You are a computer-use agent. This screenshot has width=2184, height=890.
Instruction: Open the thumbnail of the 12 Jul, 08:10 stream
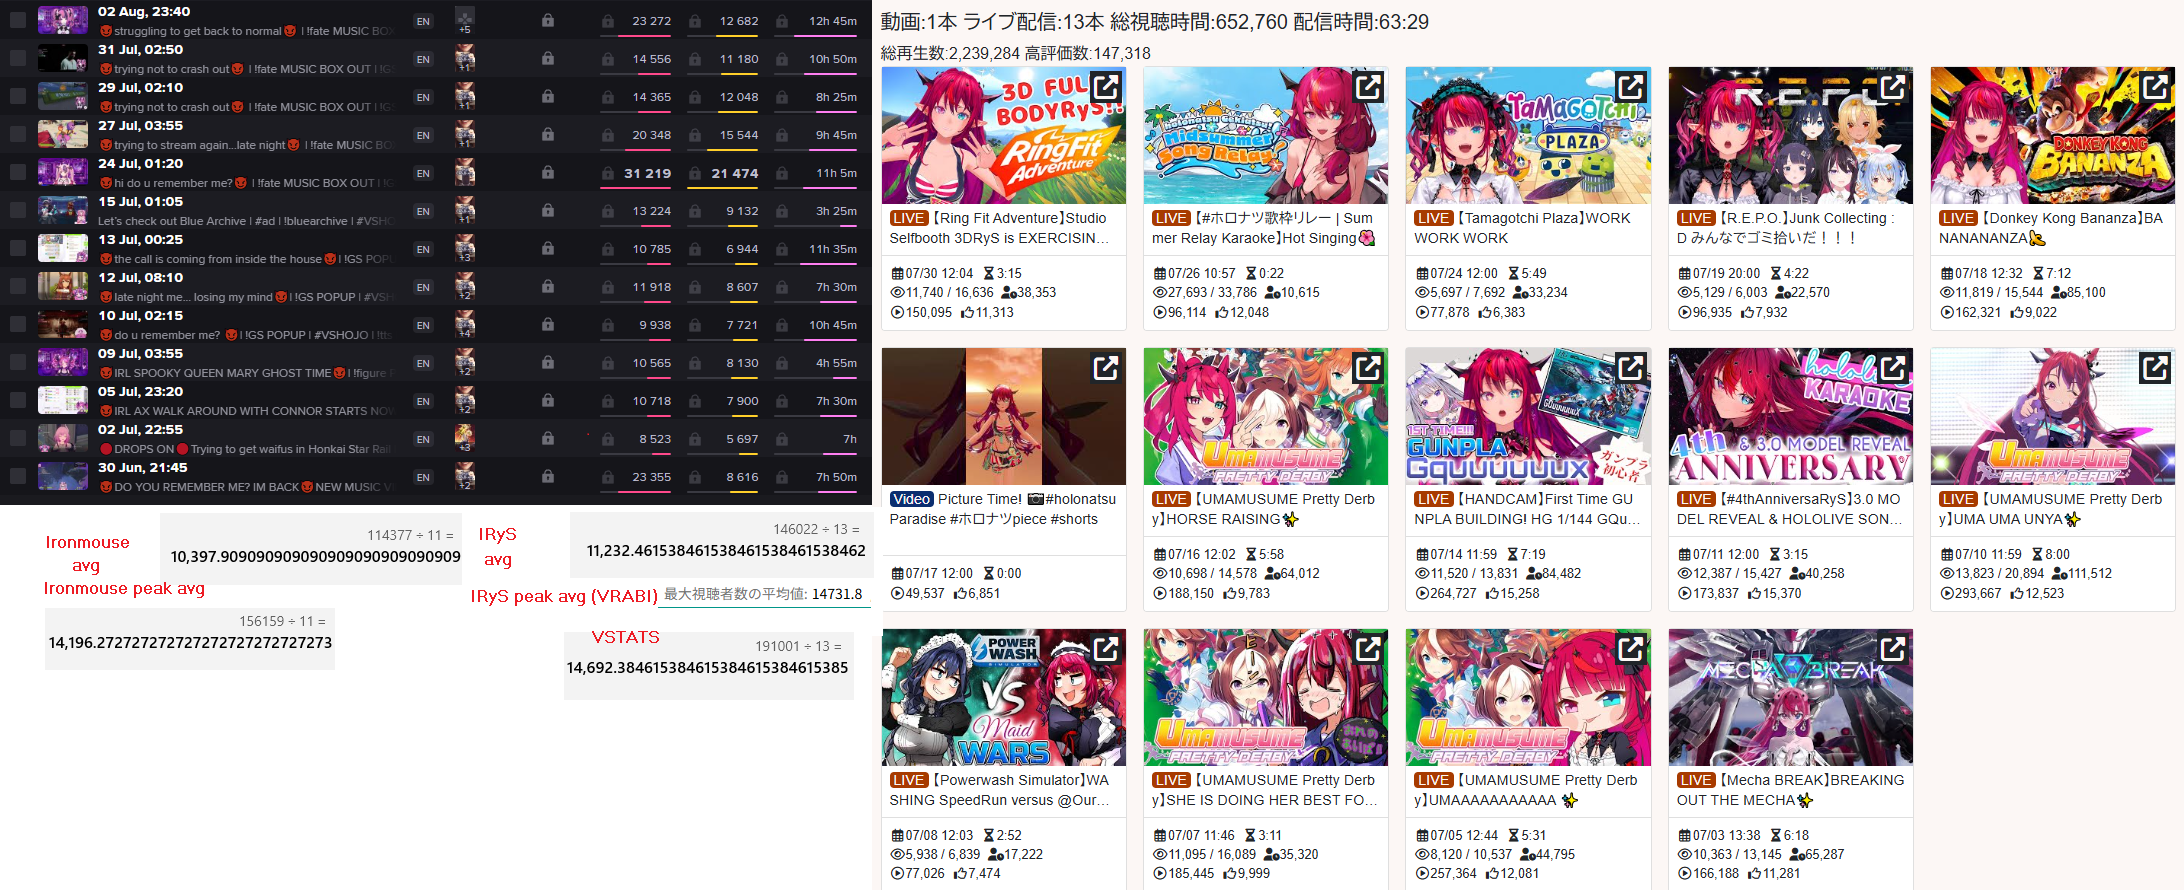[x=63, y=286]
